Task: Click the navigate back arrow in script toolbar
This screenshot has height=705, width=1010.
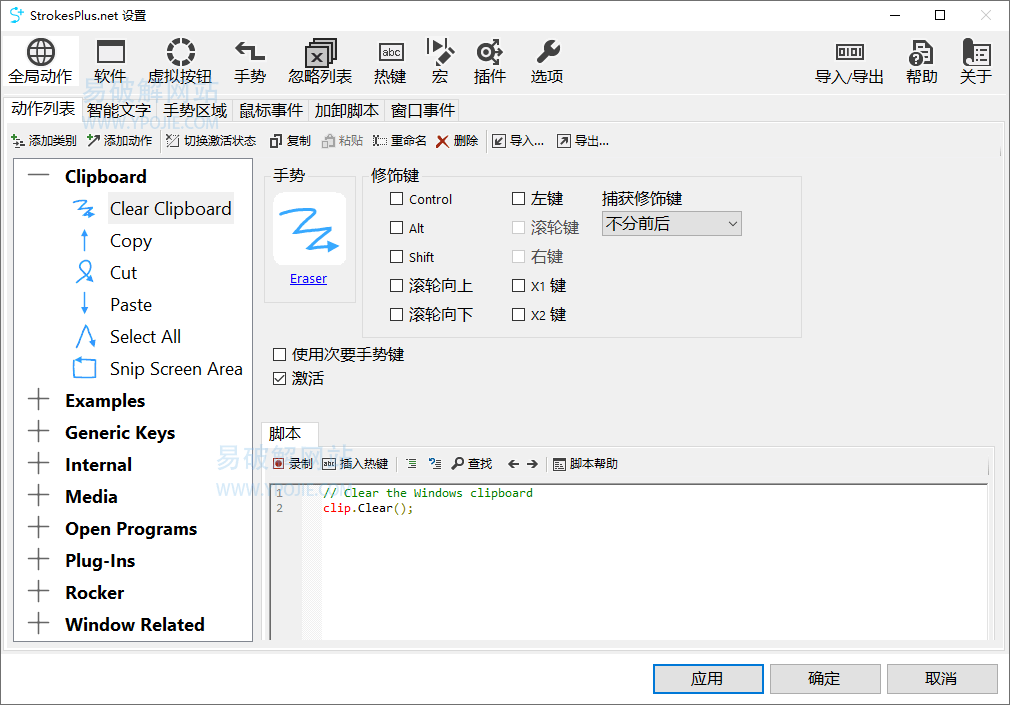Action: 513,463
